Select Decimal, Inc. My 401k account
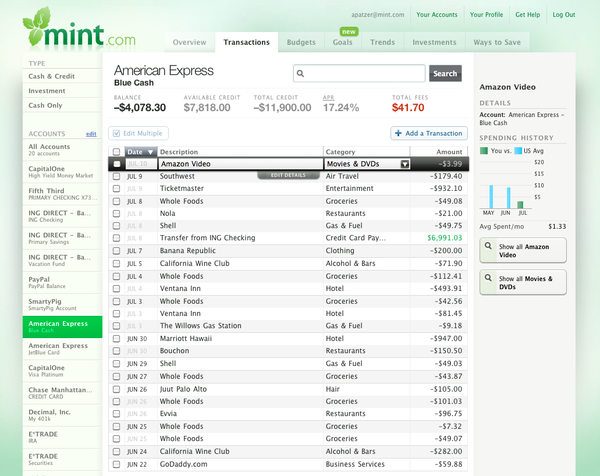Viewport: 600px width, 476px height. pyautogui.click(x=62, y=415)
